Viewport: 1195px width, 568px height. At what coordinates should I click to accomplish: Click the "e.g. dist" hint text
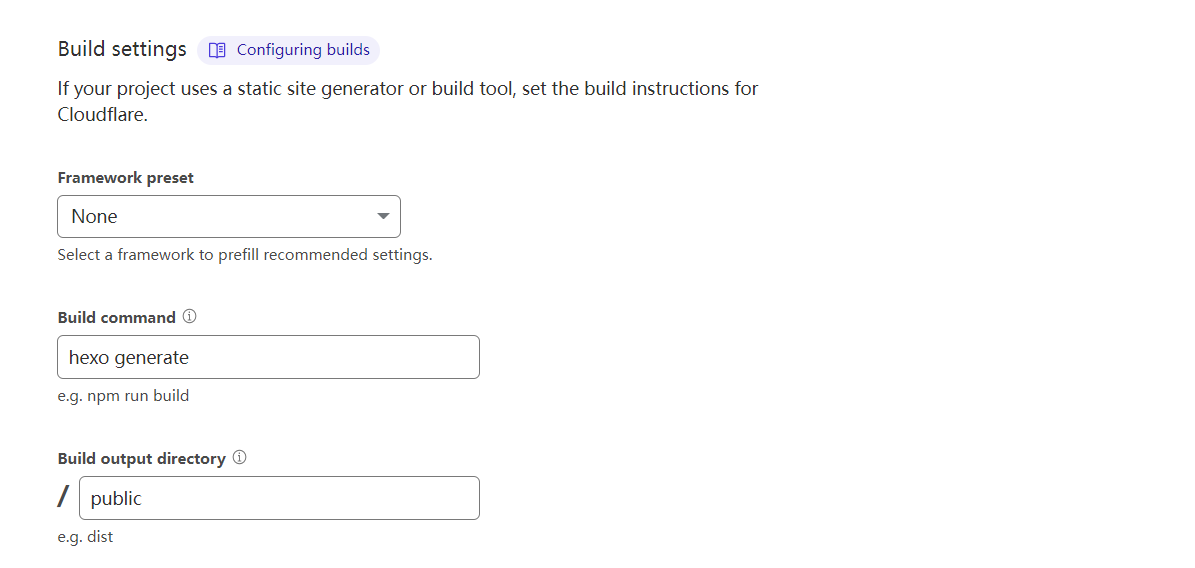[86, 537]
